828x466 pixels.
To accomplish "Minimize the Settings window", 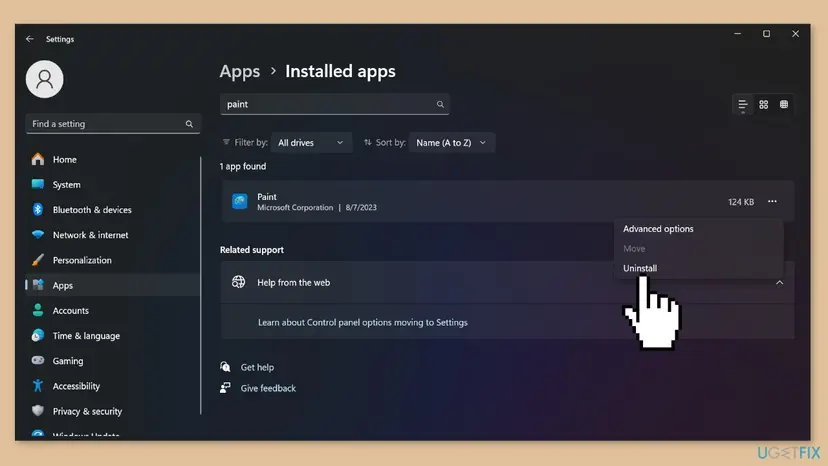I will pos(738,34).
